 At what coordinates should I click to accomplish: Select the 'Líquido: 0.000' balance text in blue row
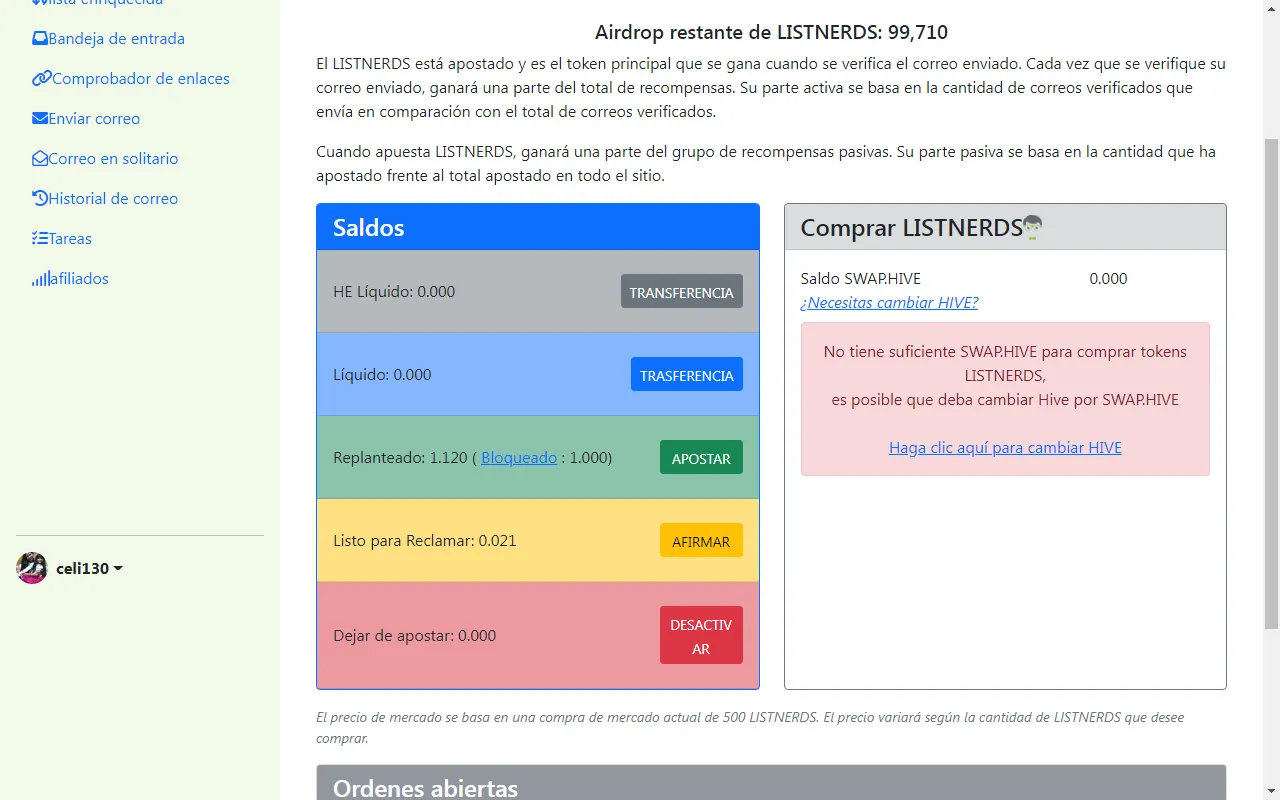point(382,375)
